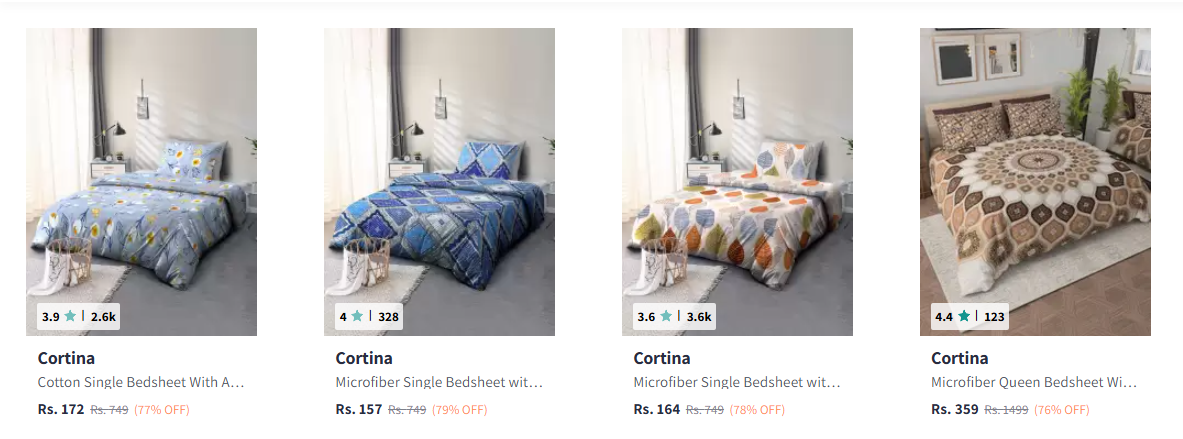Click Cortina brand above Rs. 157 item
1183x439 pixels.
coord(364,358)
